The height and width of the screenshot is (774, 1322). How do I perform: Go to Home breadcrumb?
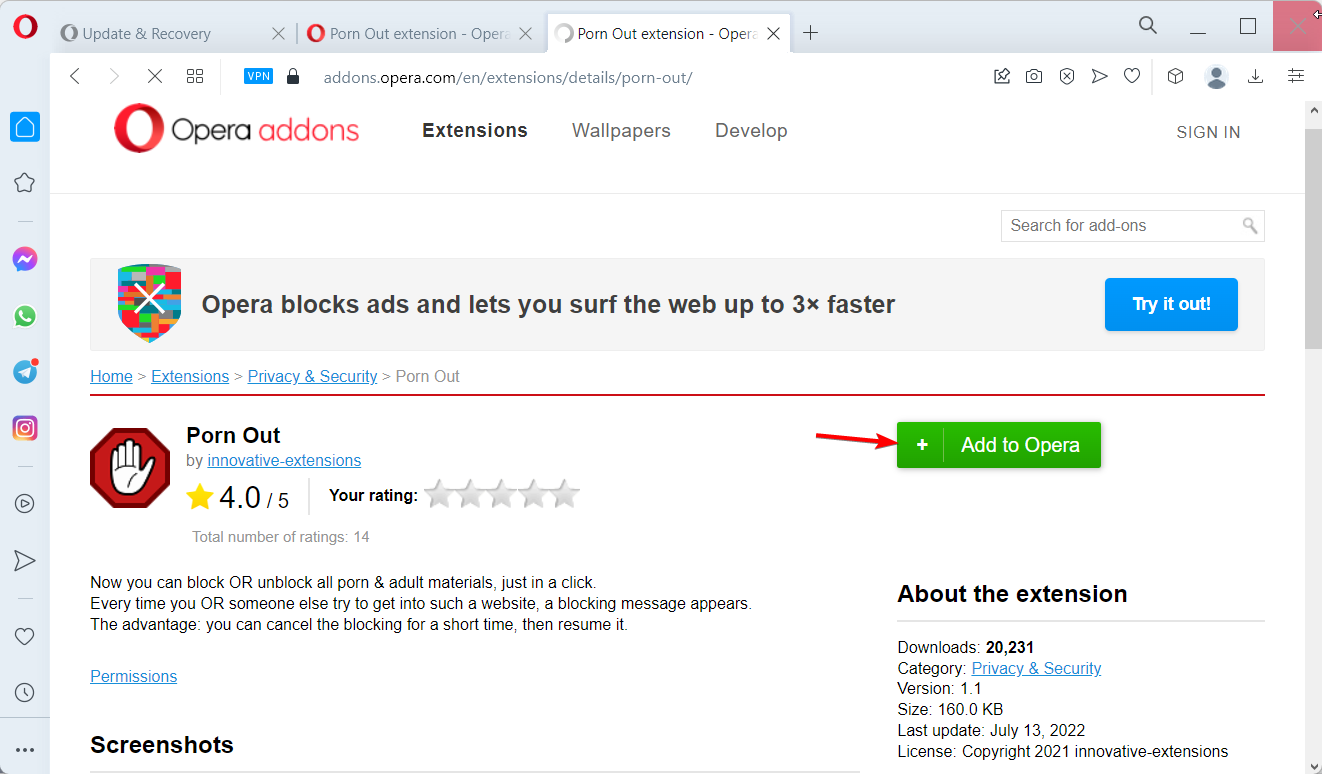click(111, 376)
